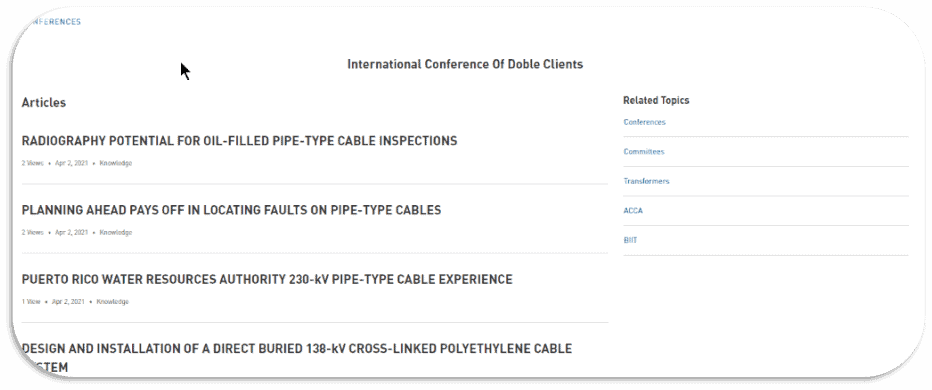This screenshot has height=390, width=932.
Task: Click the International Conference Of Doble Clients heading
Action: point(465,64)
